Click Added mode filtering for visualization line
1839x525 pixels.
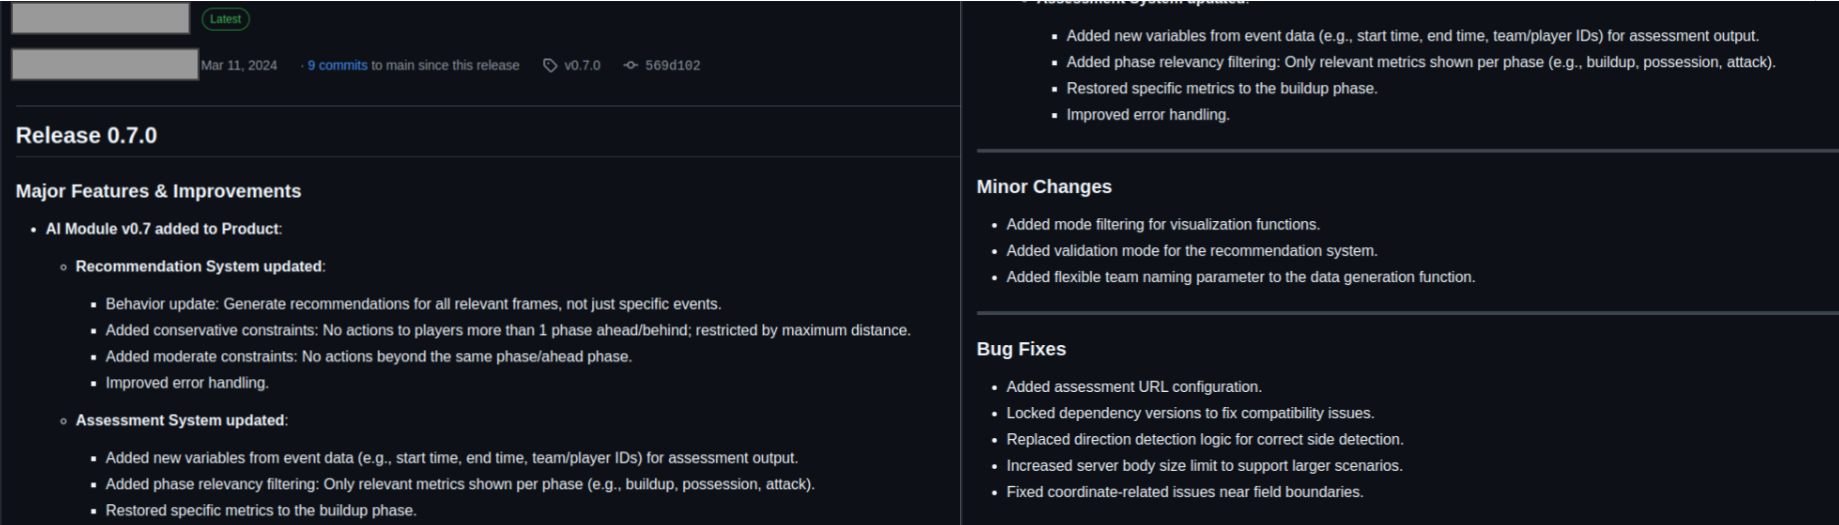1163,225
